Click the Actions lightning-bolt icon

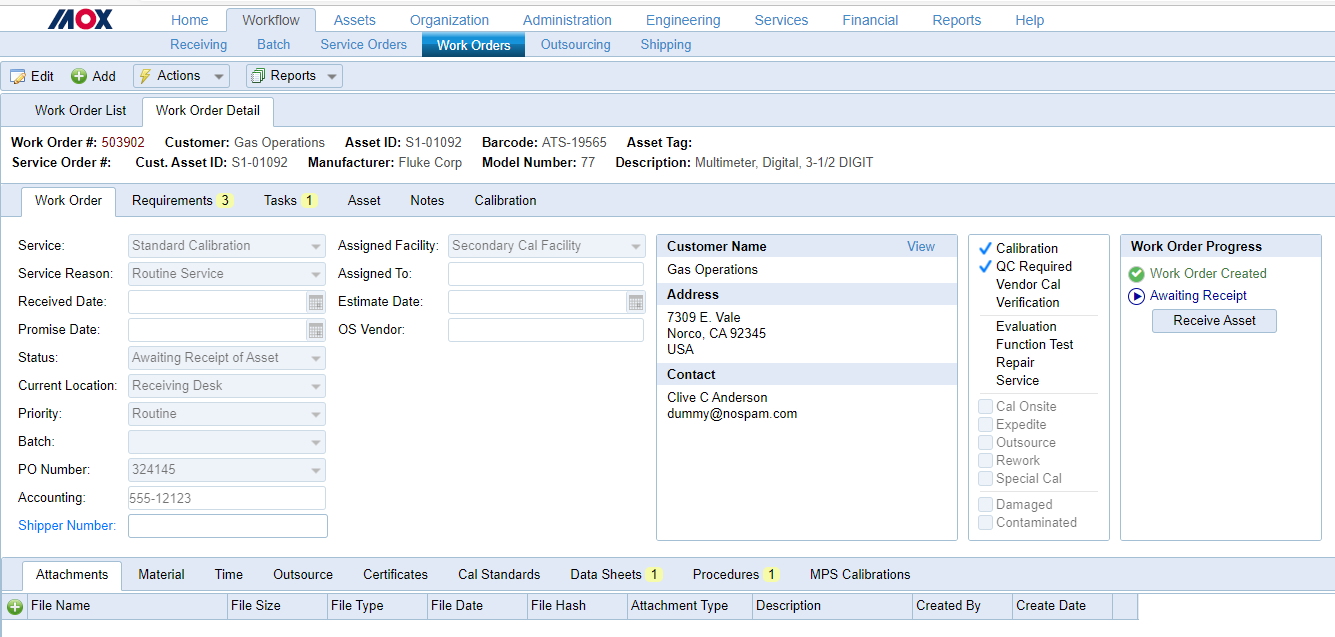[x=146, y=76]
